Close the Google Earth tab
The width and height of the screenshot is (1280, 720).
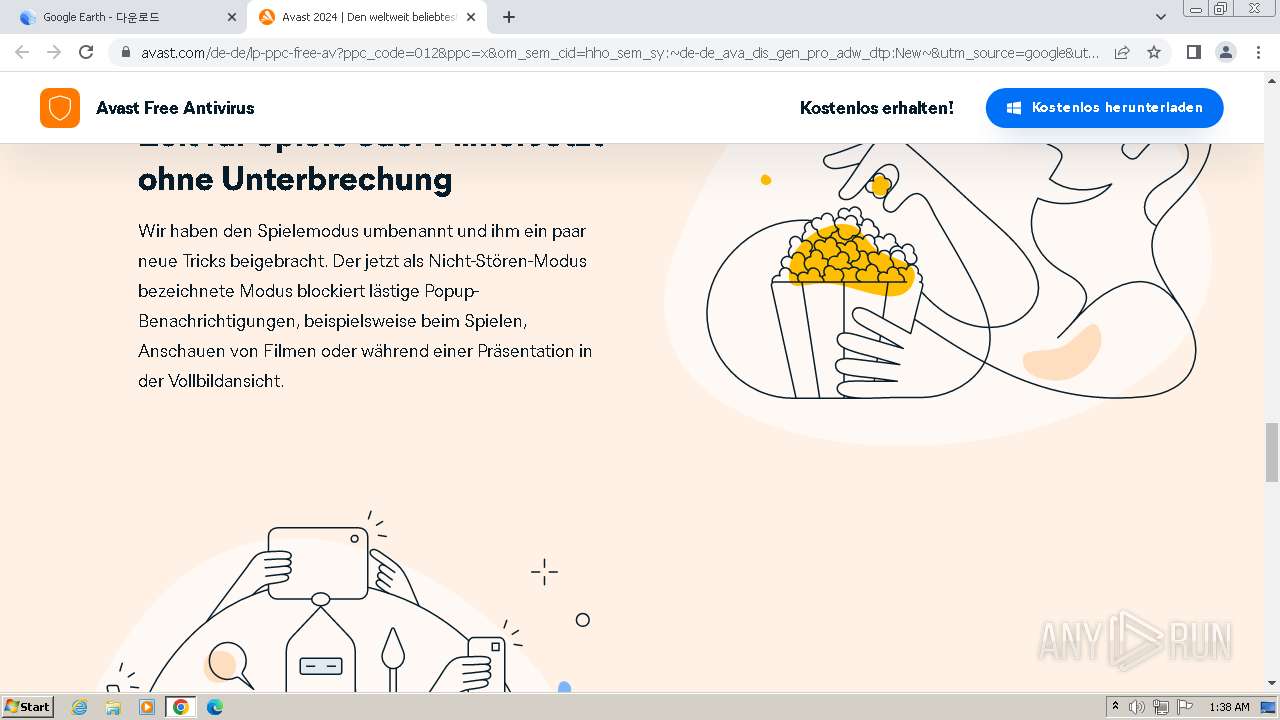pyautogui.click(x=232, y=17)
